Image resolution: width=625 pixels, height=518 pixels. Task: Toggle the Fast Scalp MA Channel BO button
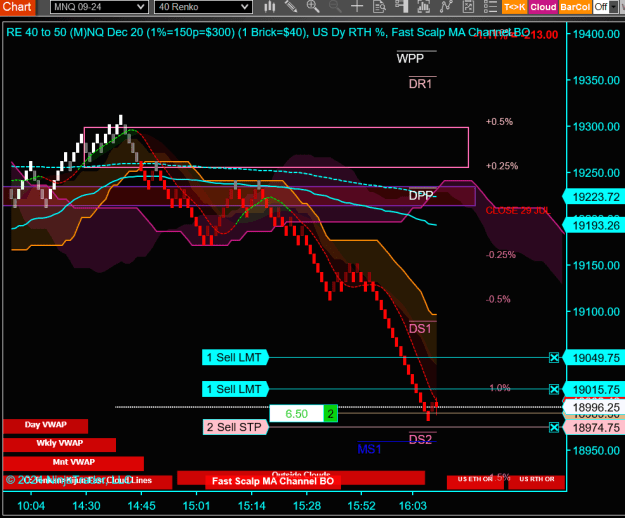pyautogui.click(x=273, y=481)
